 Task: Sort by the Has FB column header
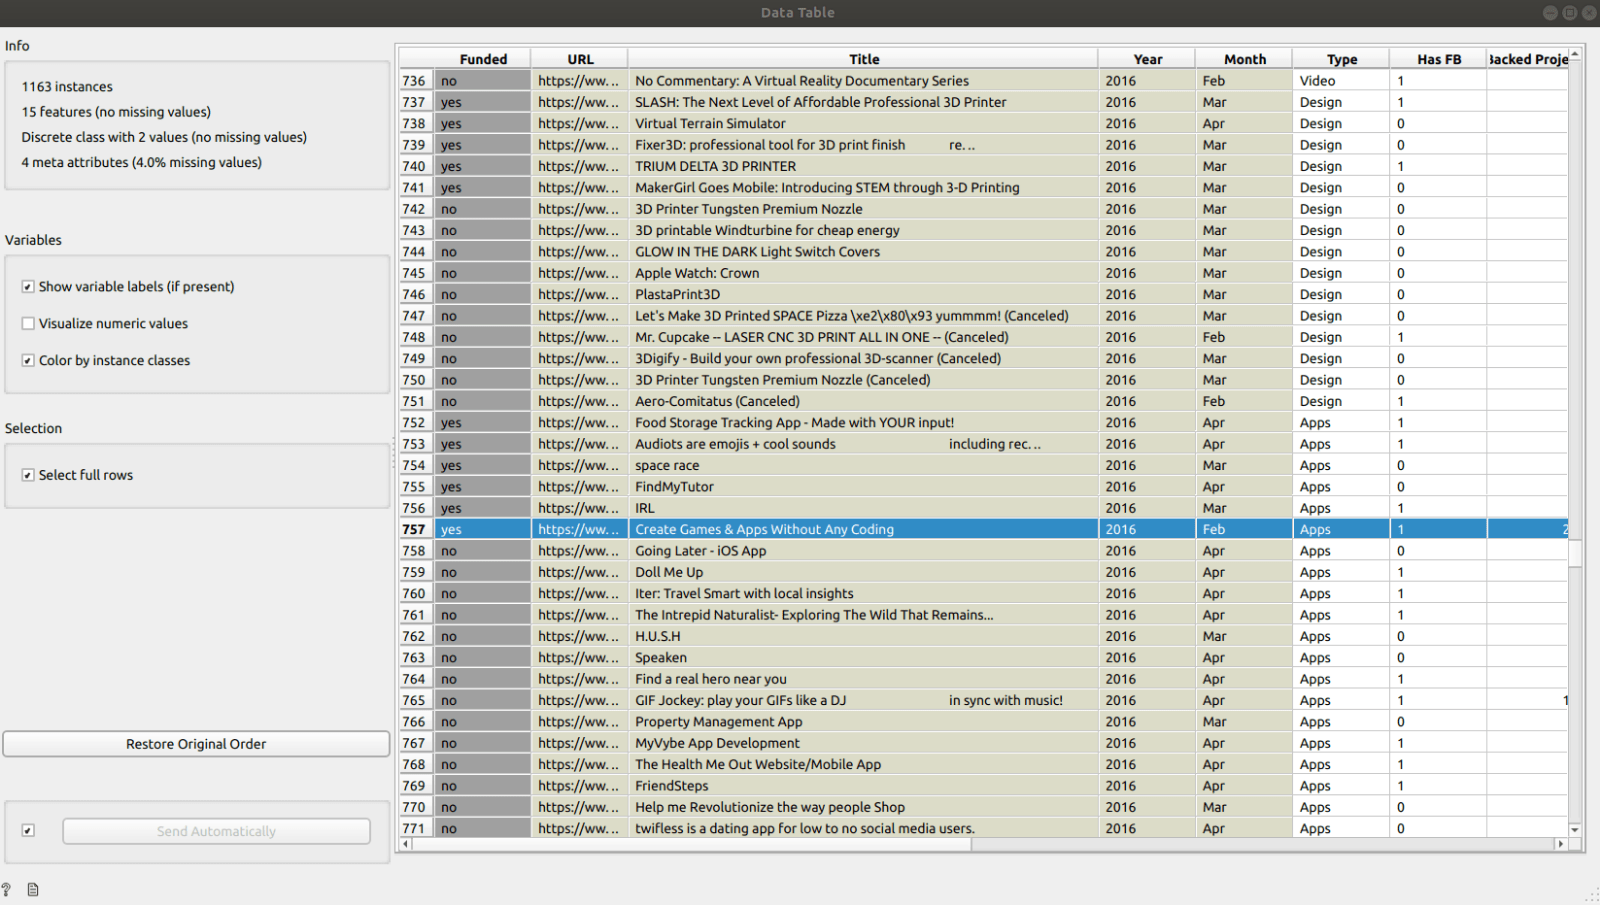pos(1438,59)
